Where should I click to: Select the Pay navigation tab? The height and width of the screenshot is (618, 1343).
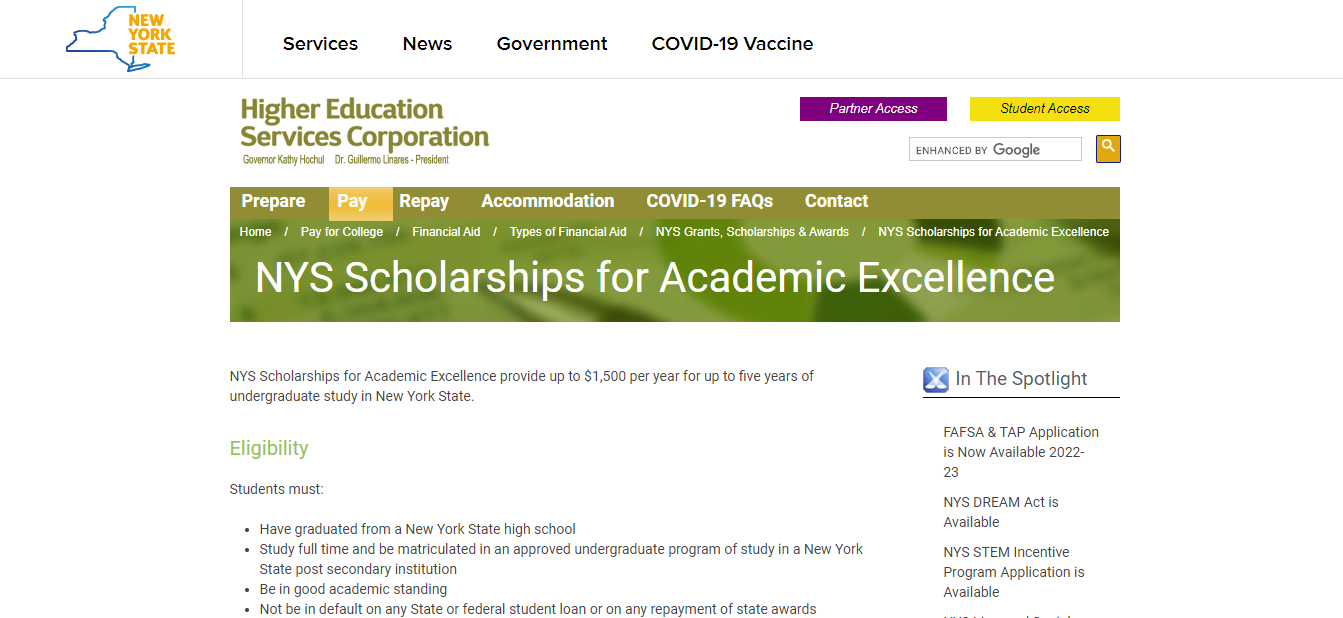click(x=352, y=201)
